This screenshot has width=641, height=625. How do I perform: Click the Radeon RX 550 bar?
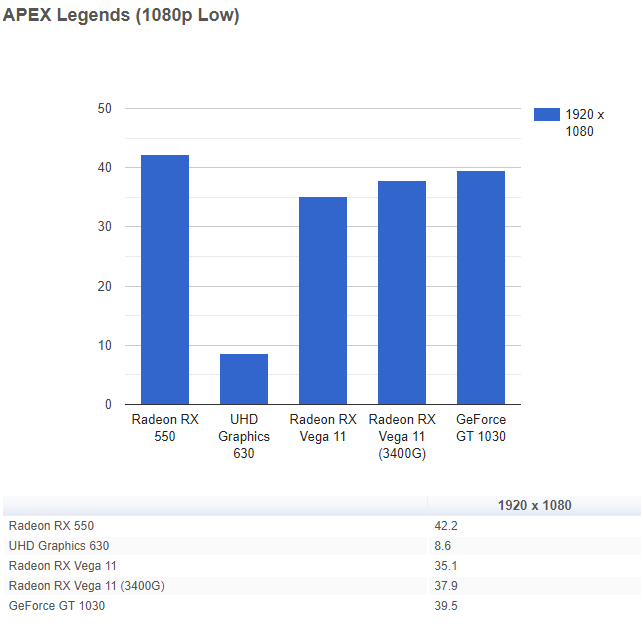(165, 280)
